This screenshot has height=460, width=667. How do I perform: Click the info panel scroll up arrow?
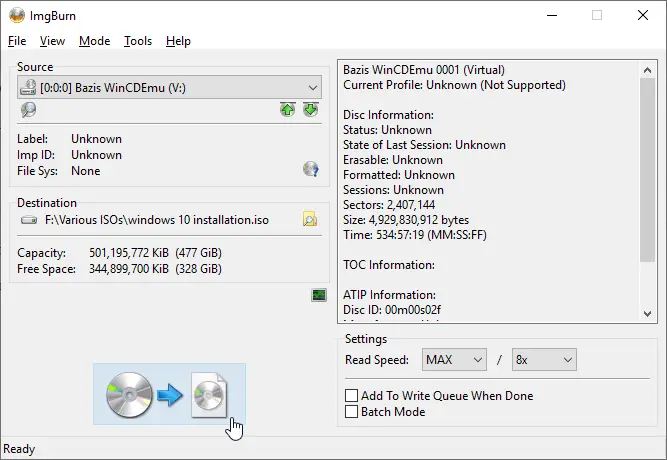[647, 70]
